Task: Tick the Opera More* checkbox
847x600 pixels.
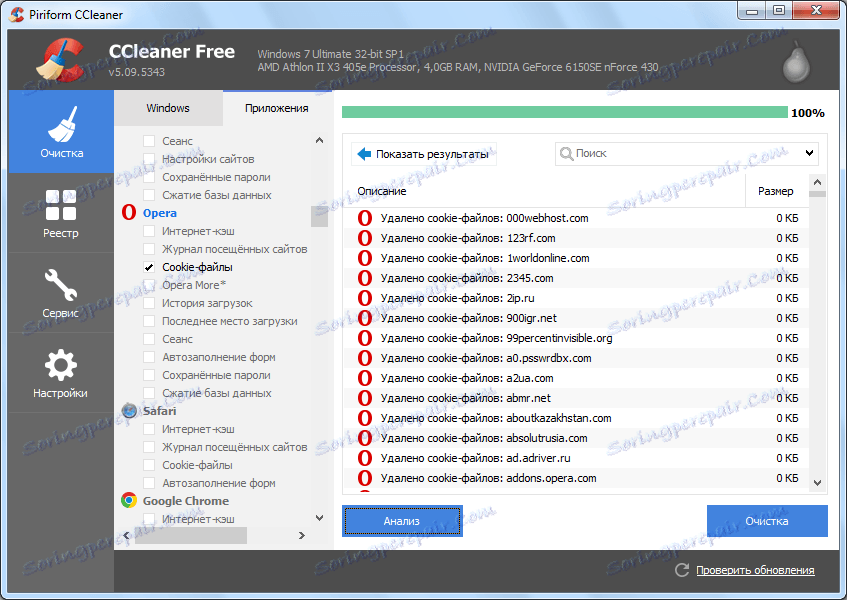Action: (149, 285)
